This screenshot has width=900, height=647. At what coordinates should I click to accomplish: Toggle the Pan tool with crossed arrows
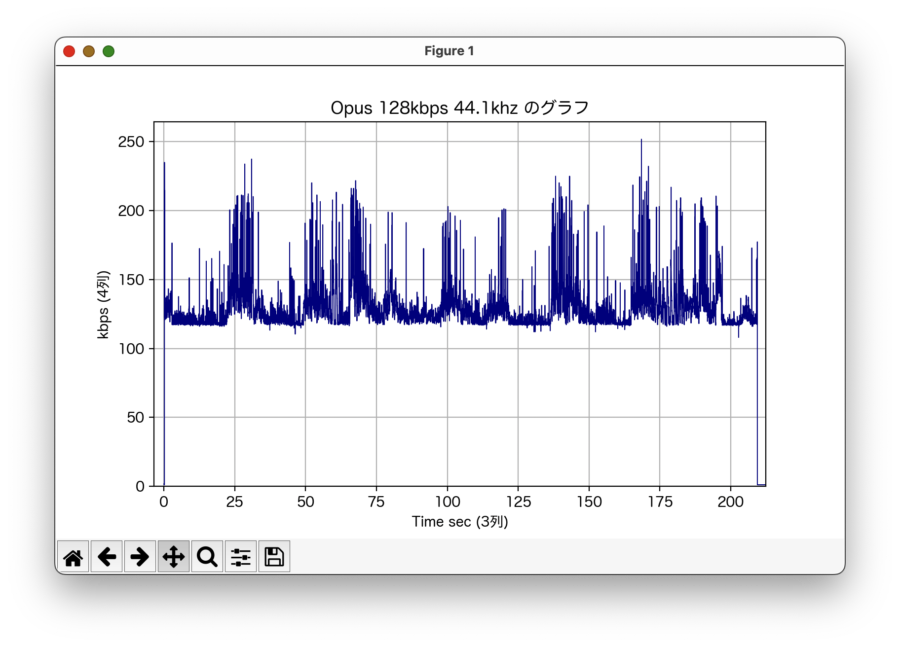pos(173,557)
